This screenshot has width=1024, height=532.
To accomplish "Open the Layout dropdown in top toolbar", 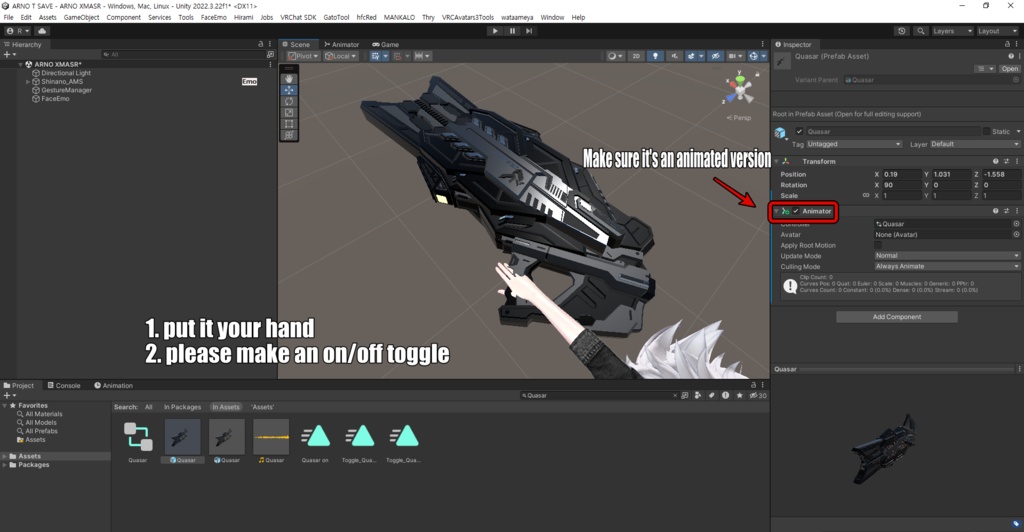I will [997, 31].
